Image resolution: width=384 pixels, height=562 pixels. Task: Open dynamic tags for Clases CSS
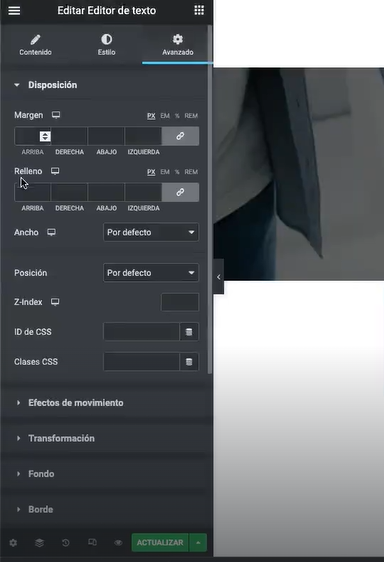click(x=189, y=362)
